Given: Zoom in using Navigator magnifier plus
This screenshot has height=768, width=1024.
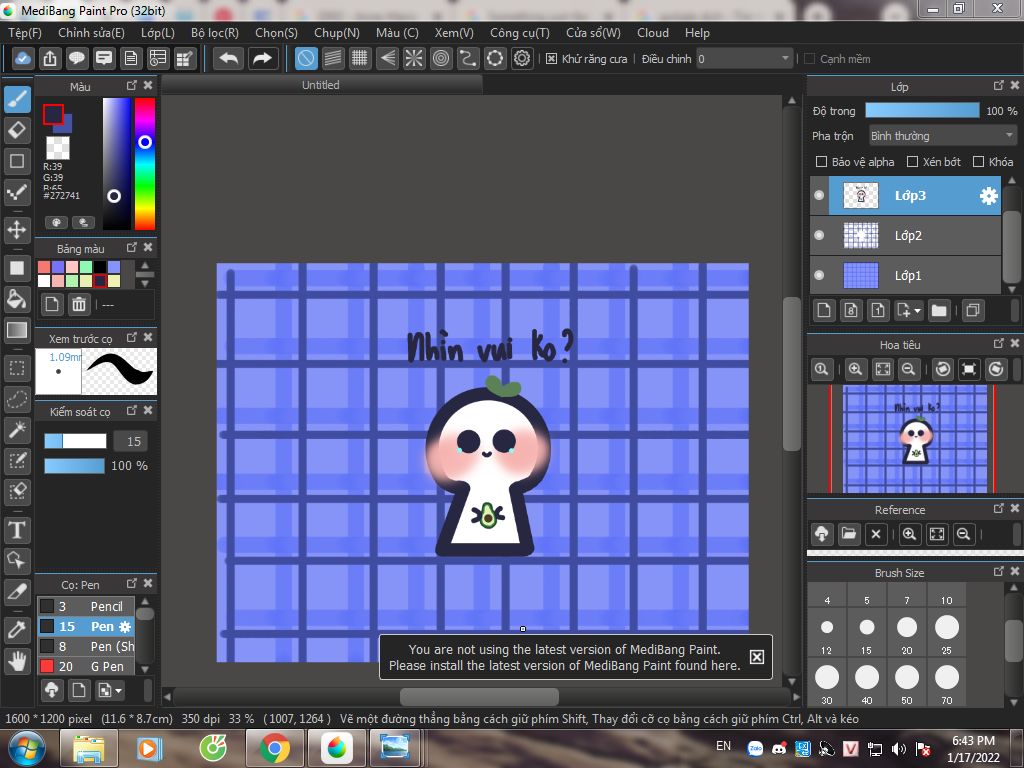Looking at the screenshot, I should coord(855,370).
